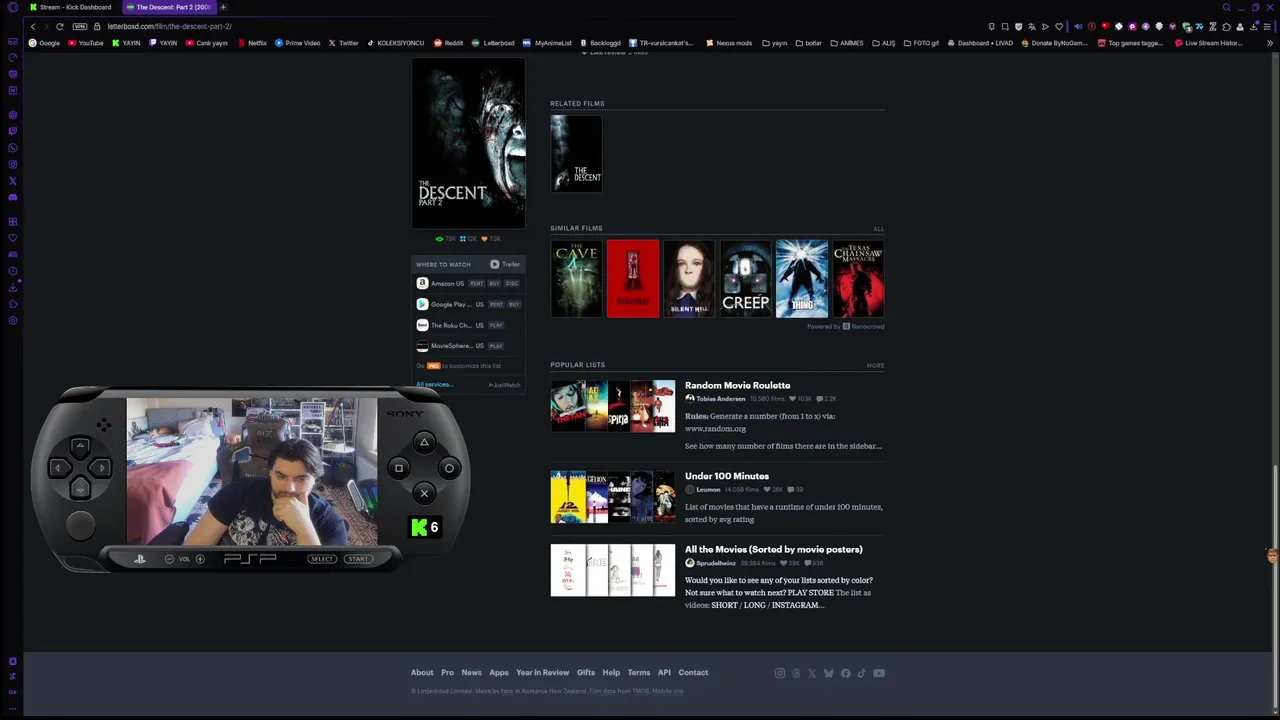This screenshot has width=1280, height=720.
Task: Click Roku Channel PLAY button
Action: coord(496,325)
